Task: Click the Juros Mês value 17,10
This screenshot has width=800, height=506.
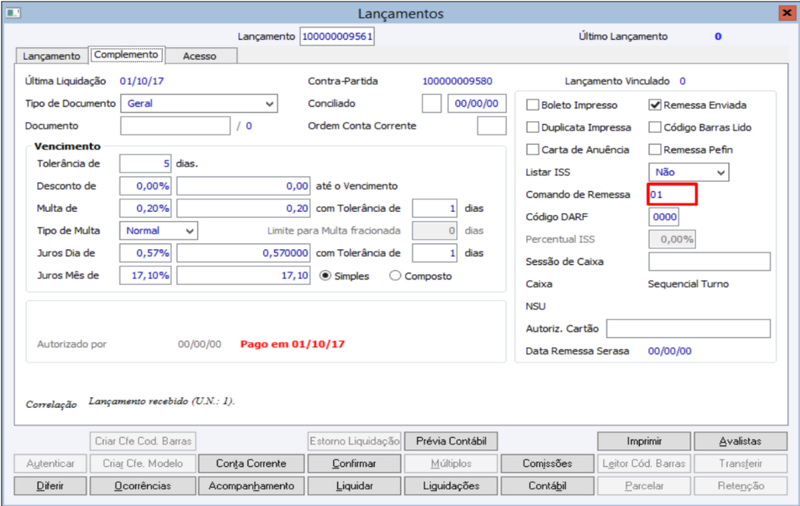Action: pyautogui.click(x=243, y=275)
